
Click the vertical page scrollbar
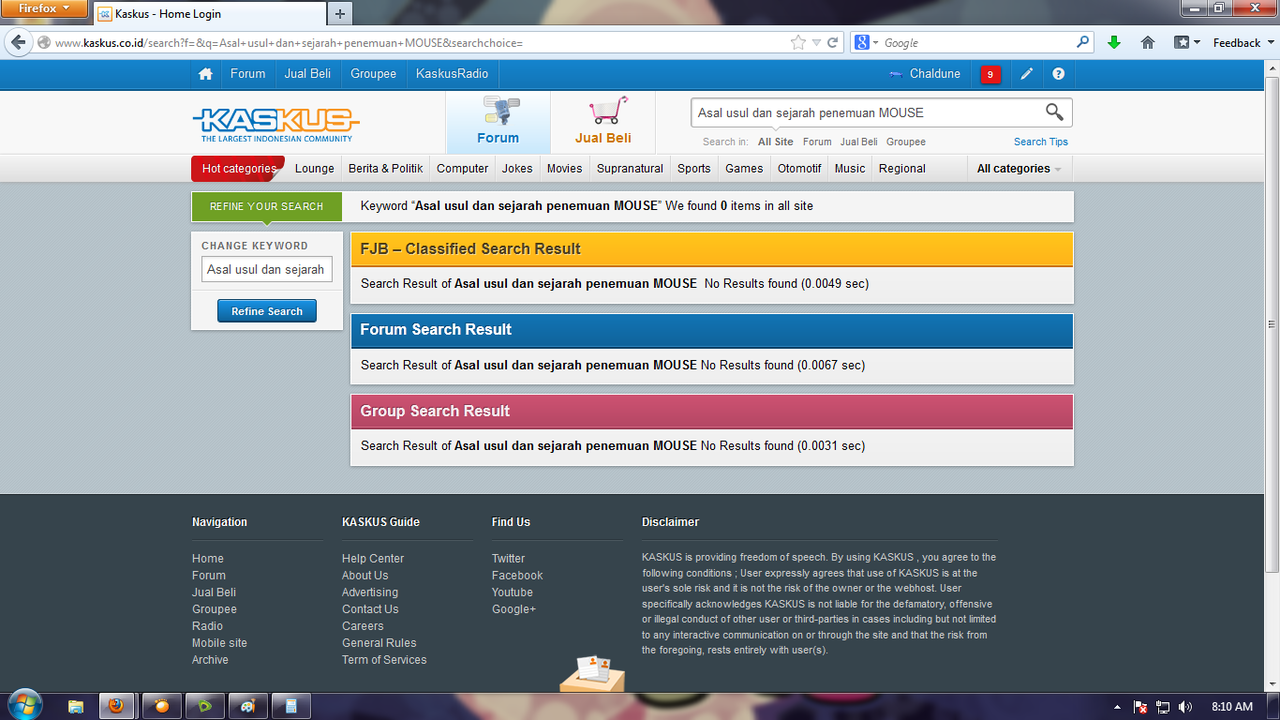pos(1272,324)
